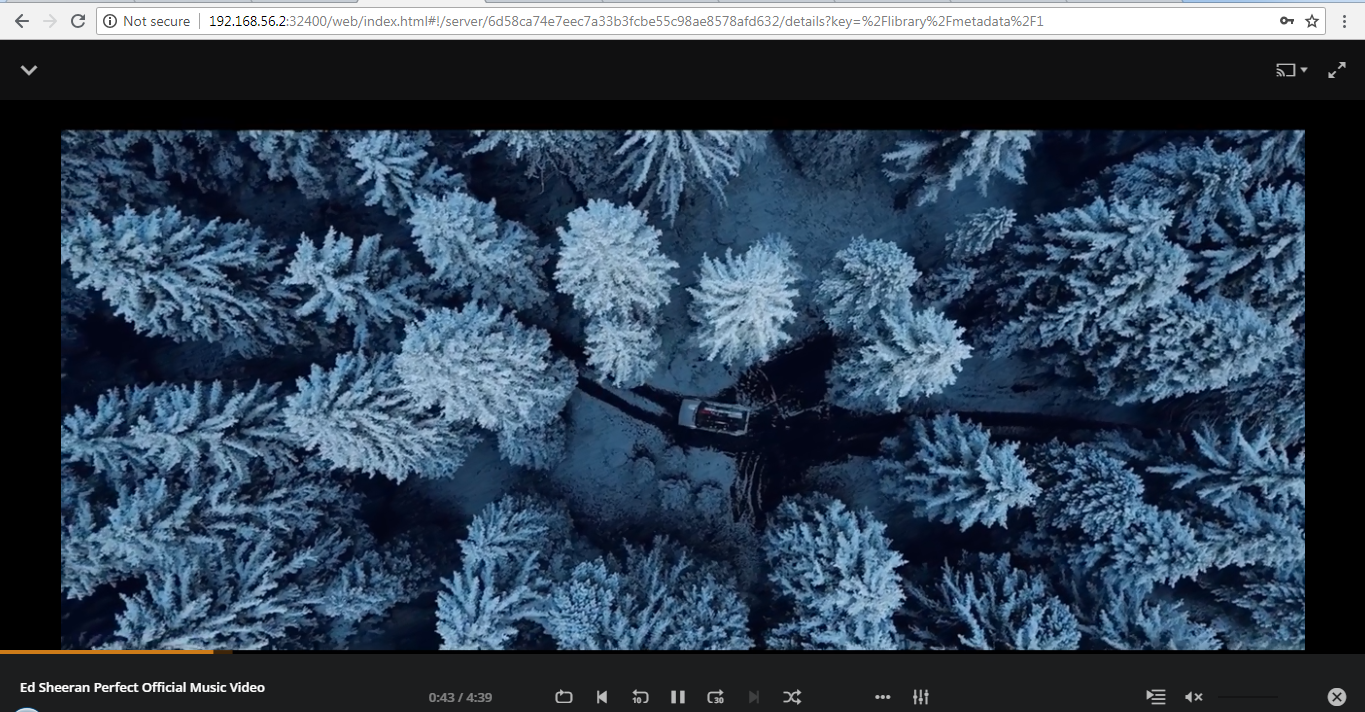Open the more options ellipsis menu
Image resolution: width=1365 pixels, height=712 pixels.
882,697
